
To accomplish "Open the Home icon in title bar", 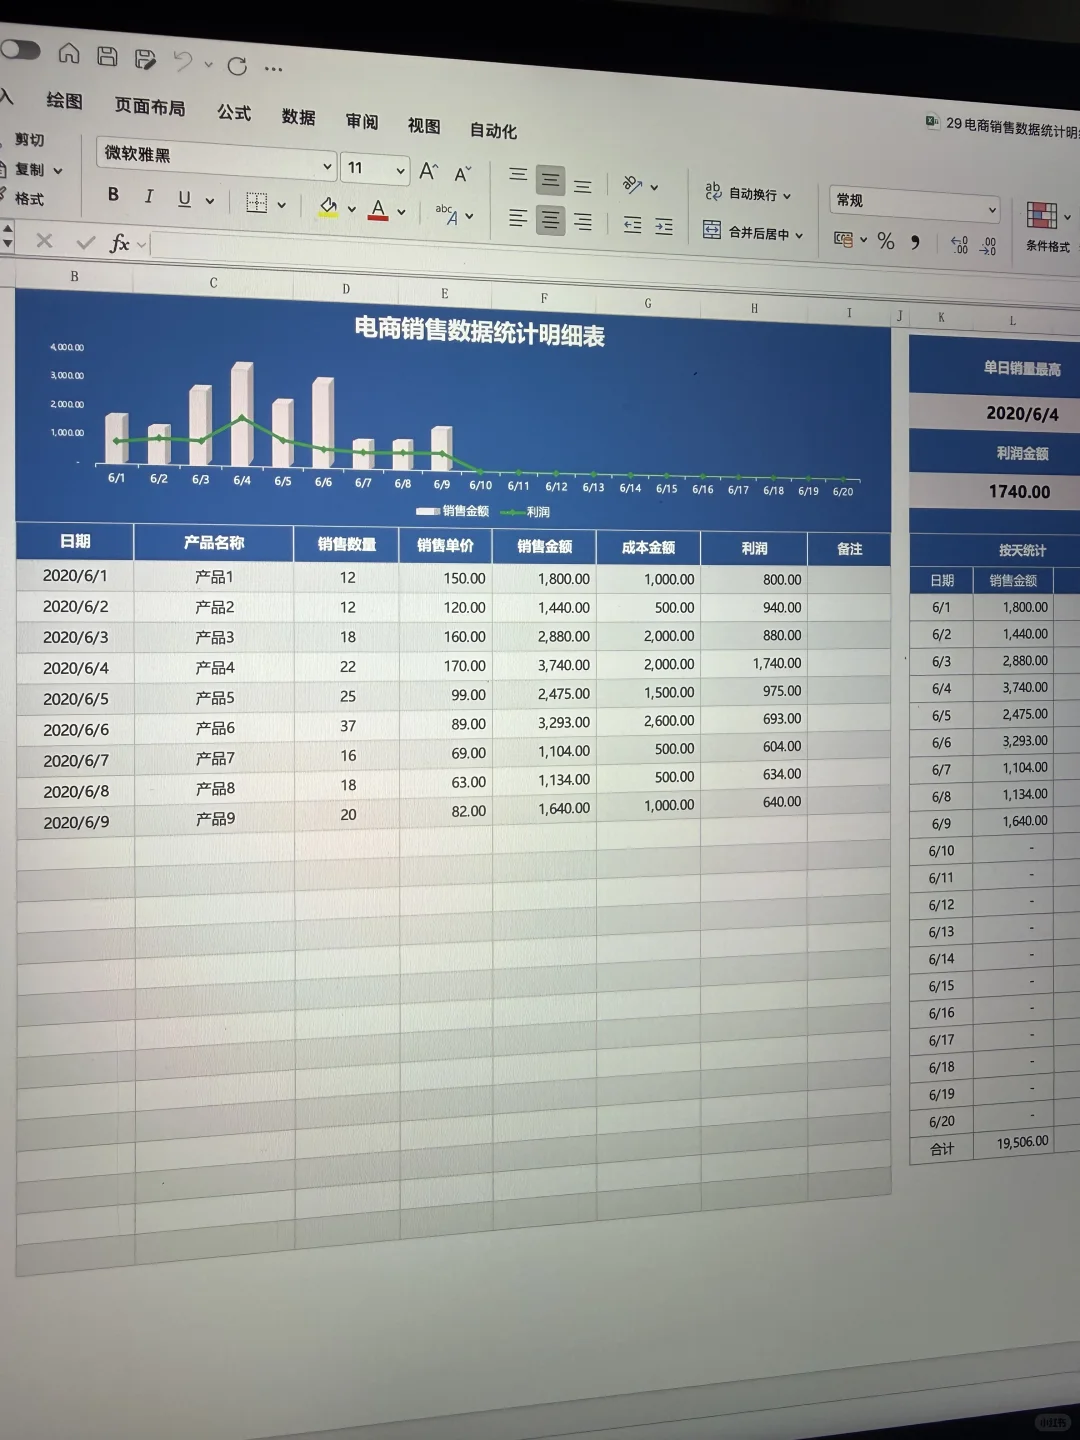I will point(69,53).
